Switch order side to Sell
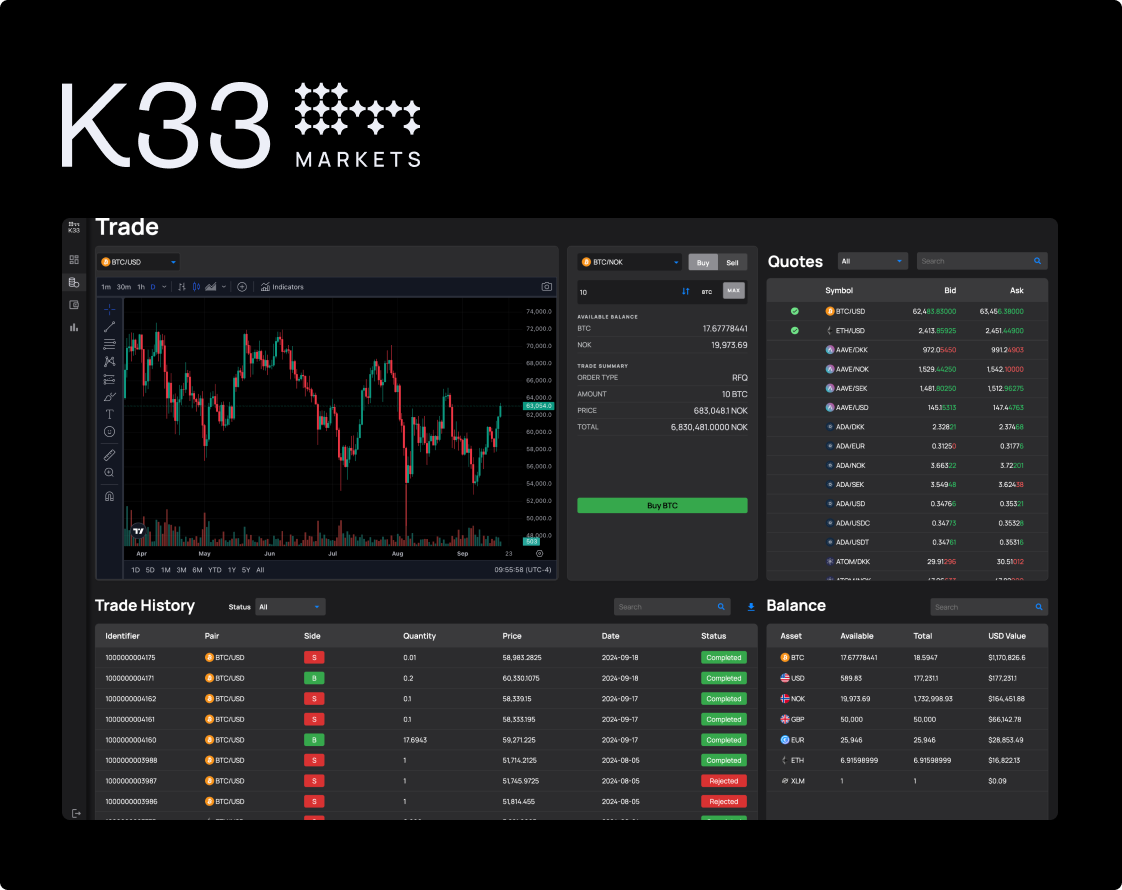This screenshot has width=1122, height=890. click(x=732, y=262)
